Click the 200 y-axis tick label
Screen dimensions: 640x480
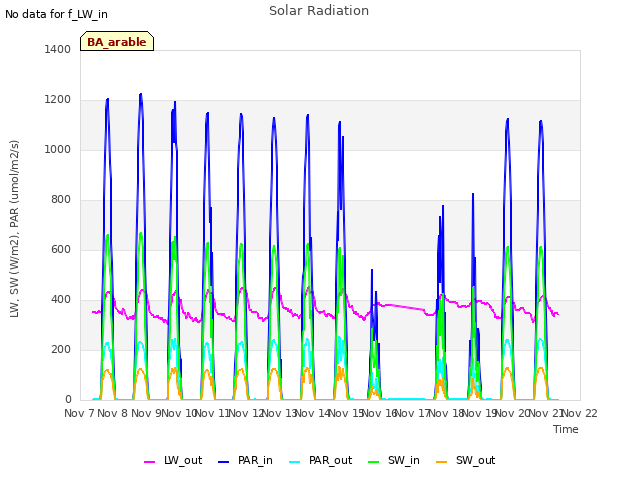click(61, 349)
